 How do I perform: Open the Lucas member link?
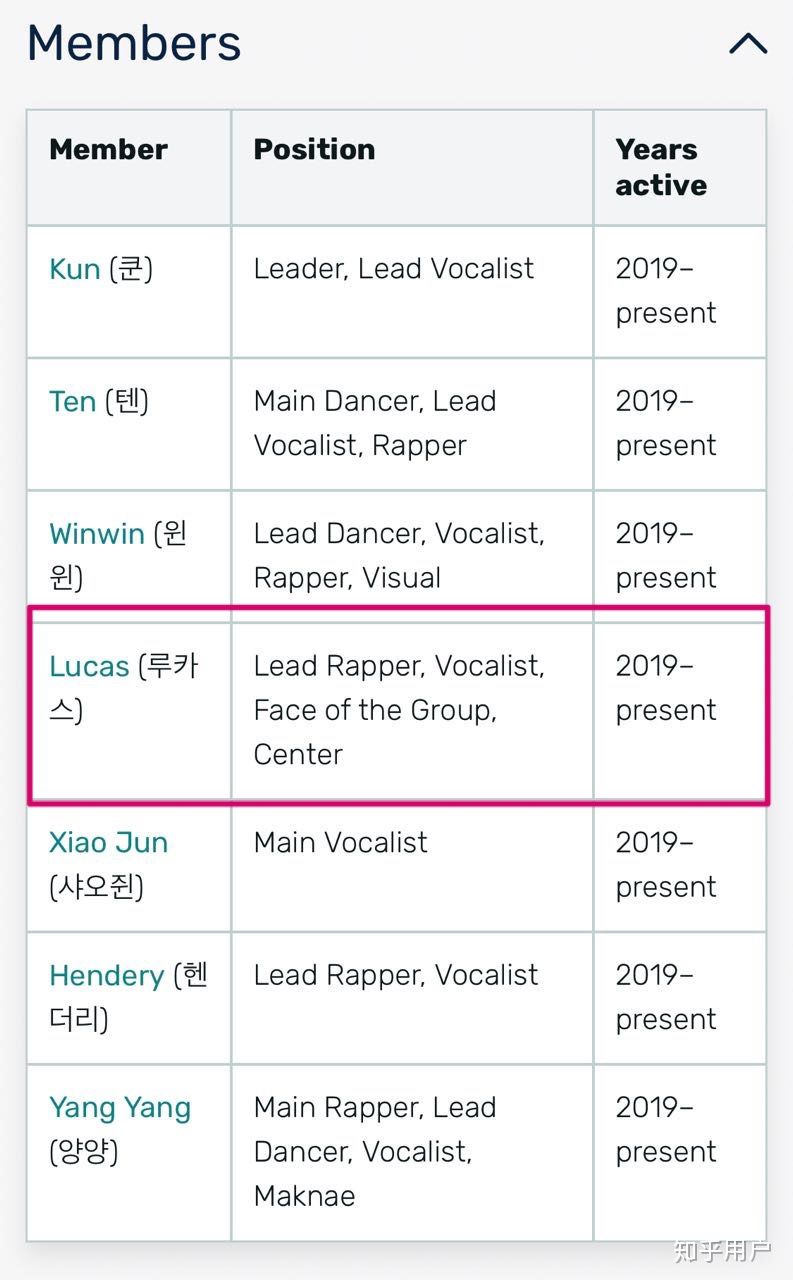[89, 666]
